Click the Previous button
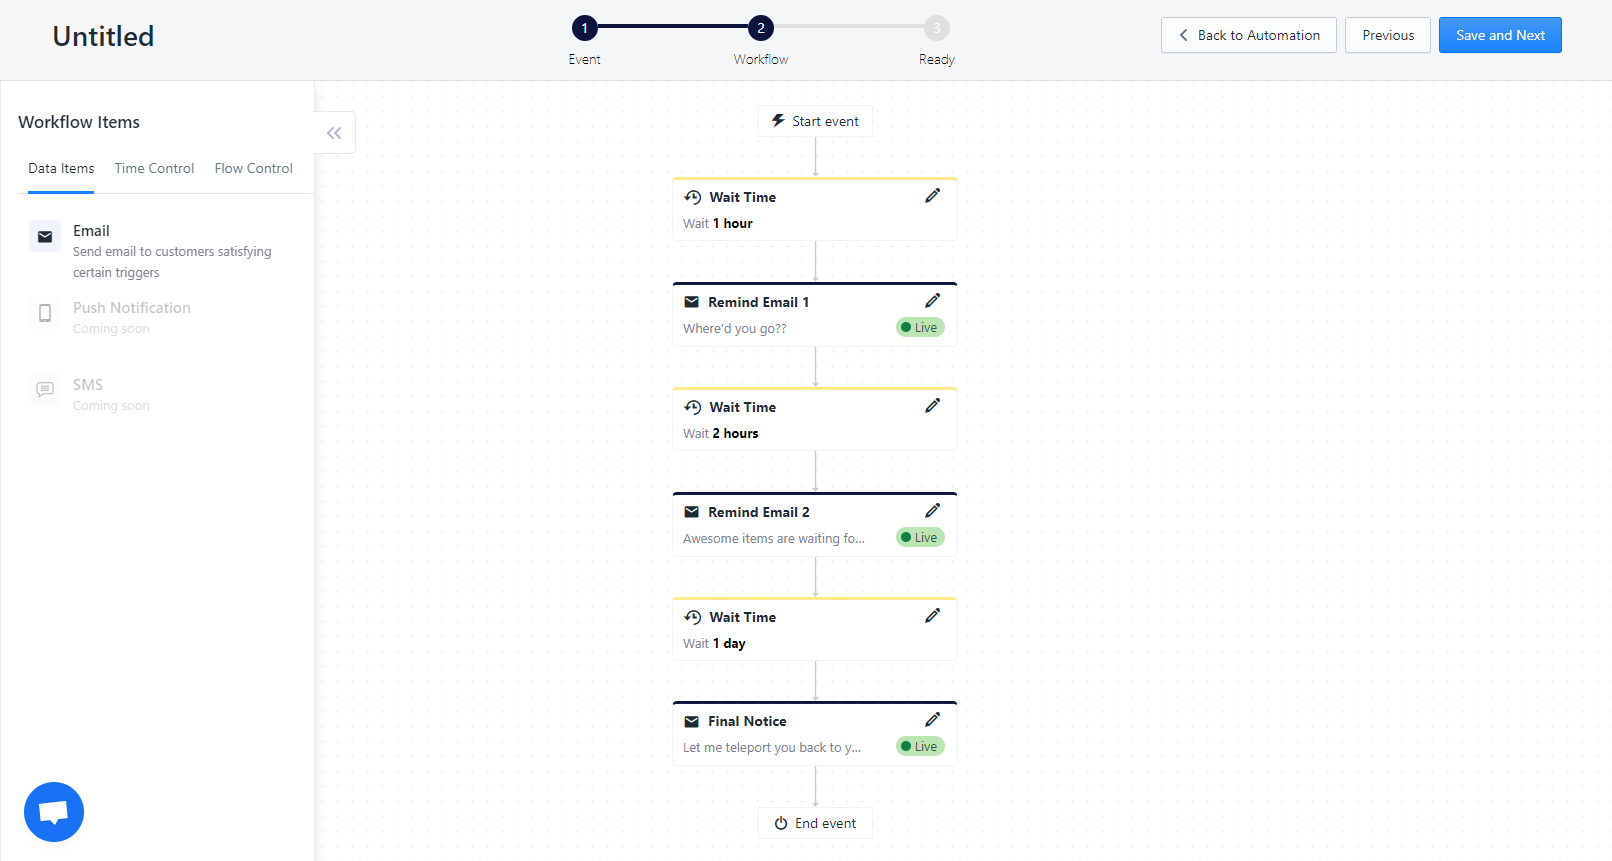The width and height of the screenshot is (1612, 861). click(x=1387, y=35)
